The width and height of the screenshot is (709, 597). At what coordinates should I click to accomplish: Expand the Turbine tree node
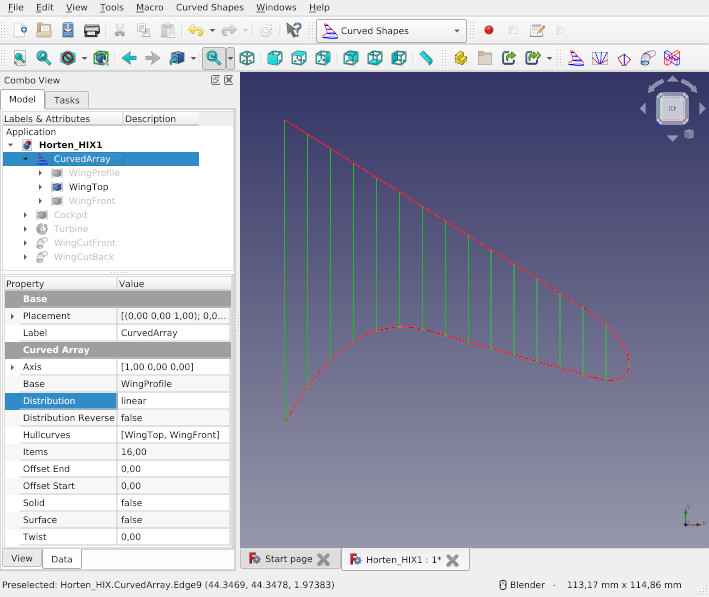click(25, 229)
